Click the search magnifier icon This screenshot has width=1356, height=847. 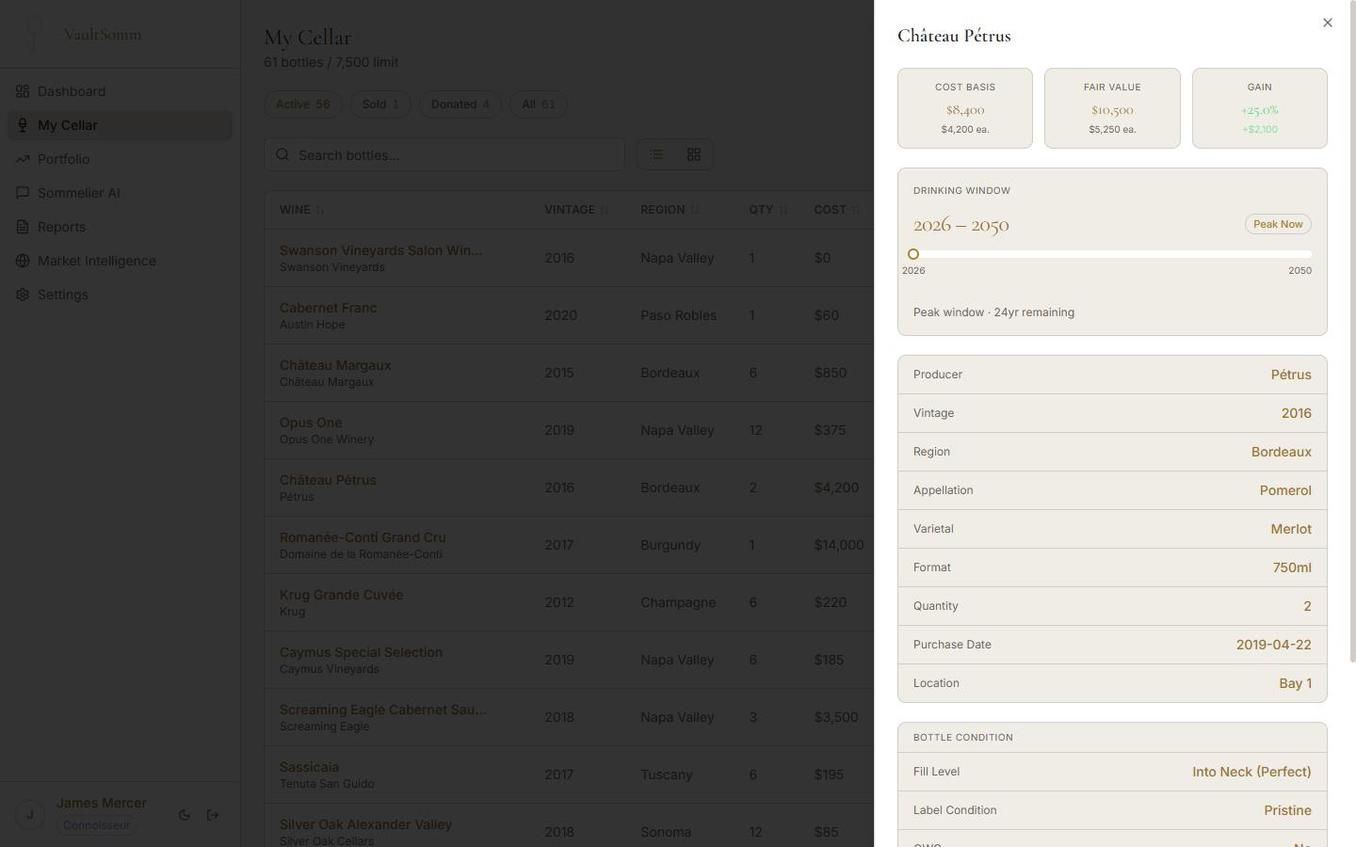(x=283, y=155)
